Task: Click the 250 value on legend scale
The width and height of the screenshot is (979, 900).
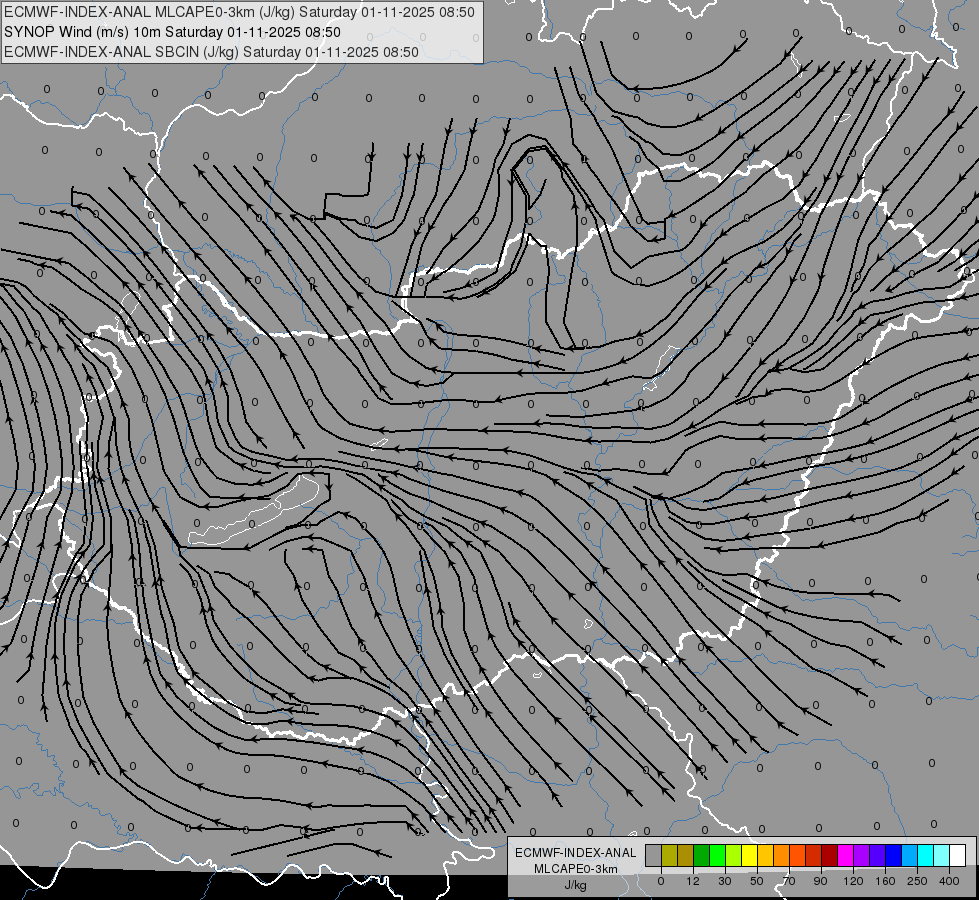Action: tap(917, 881)
